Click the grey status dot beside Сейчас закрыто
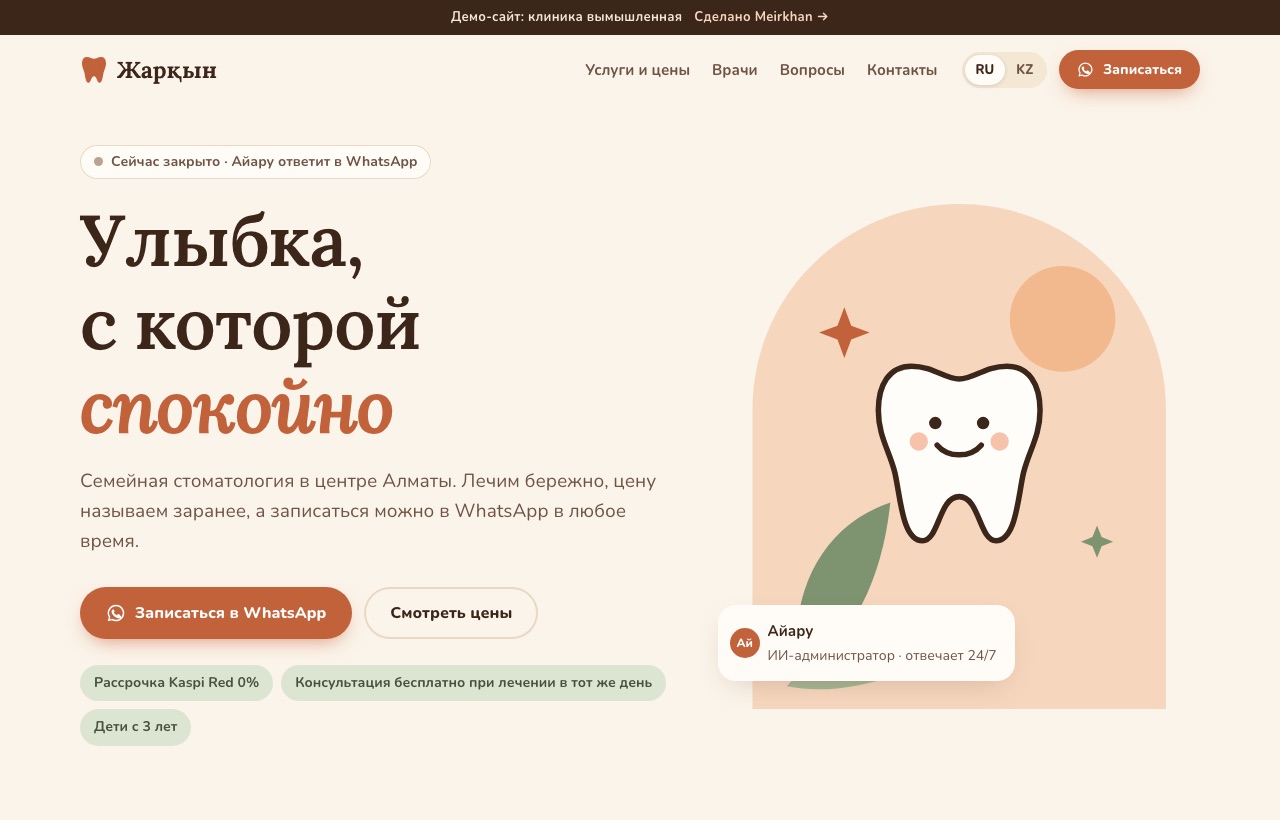This screenshot has width=1280, height=820. (x=99, y=161)
